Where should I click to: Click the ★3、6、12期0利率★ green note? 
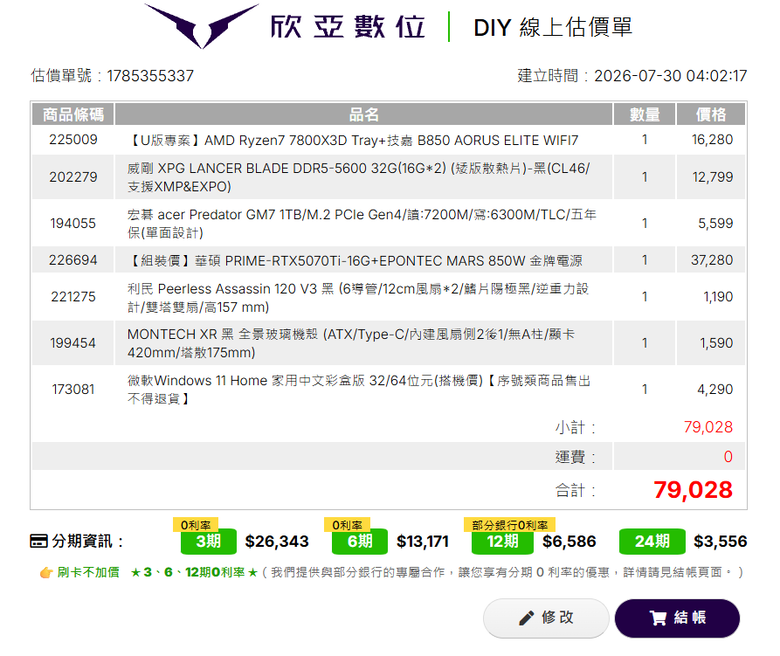[x=194, y=572]
